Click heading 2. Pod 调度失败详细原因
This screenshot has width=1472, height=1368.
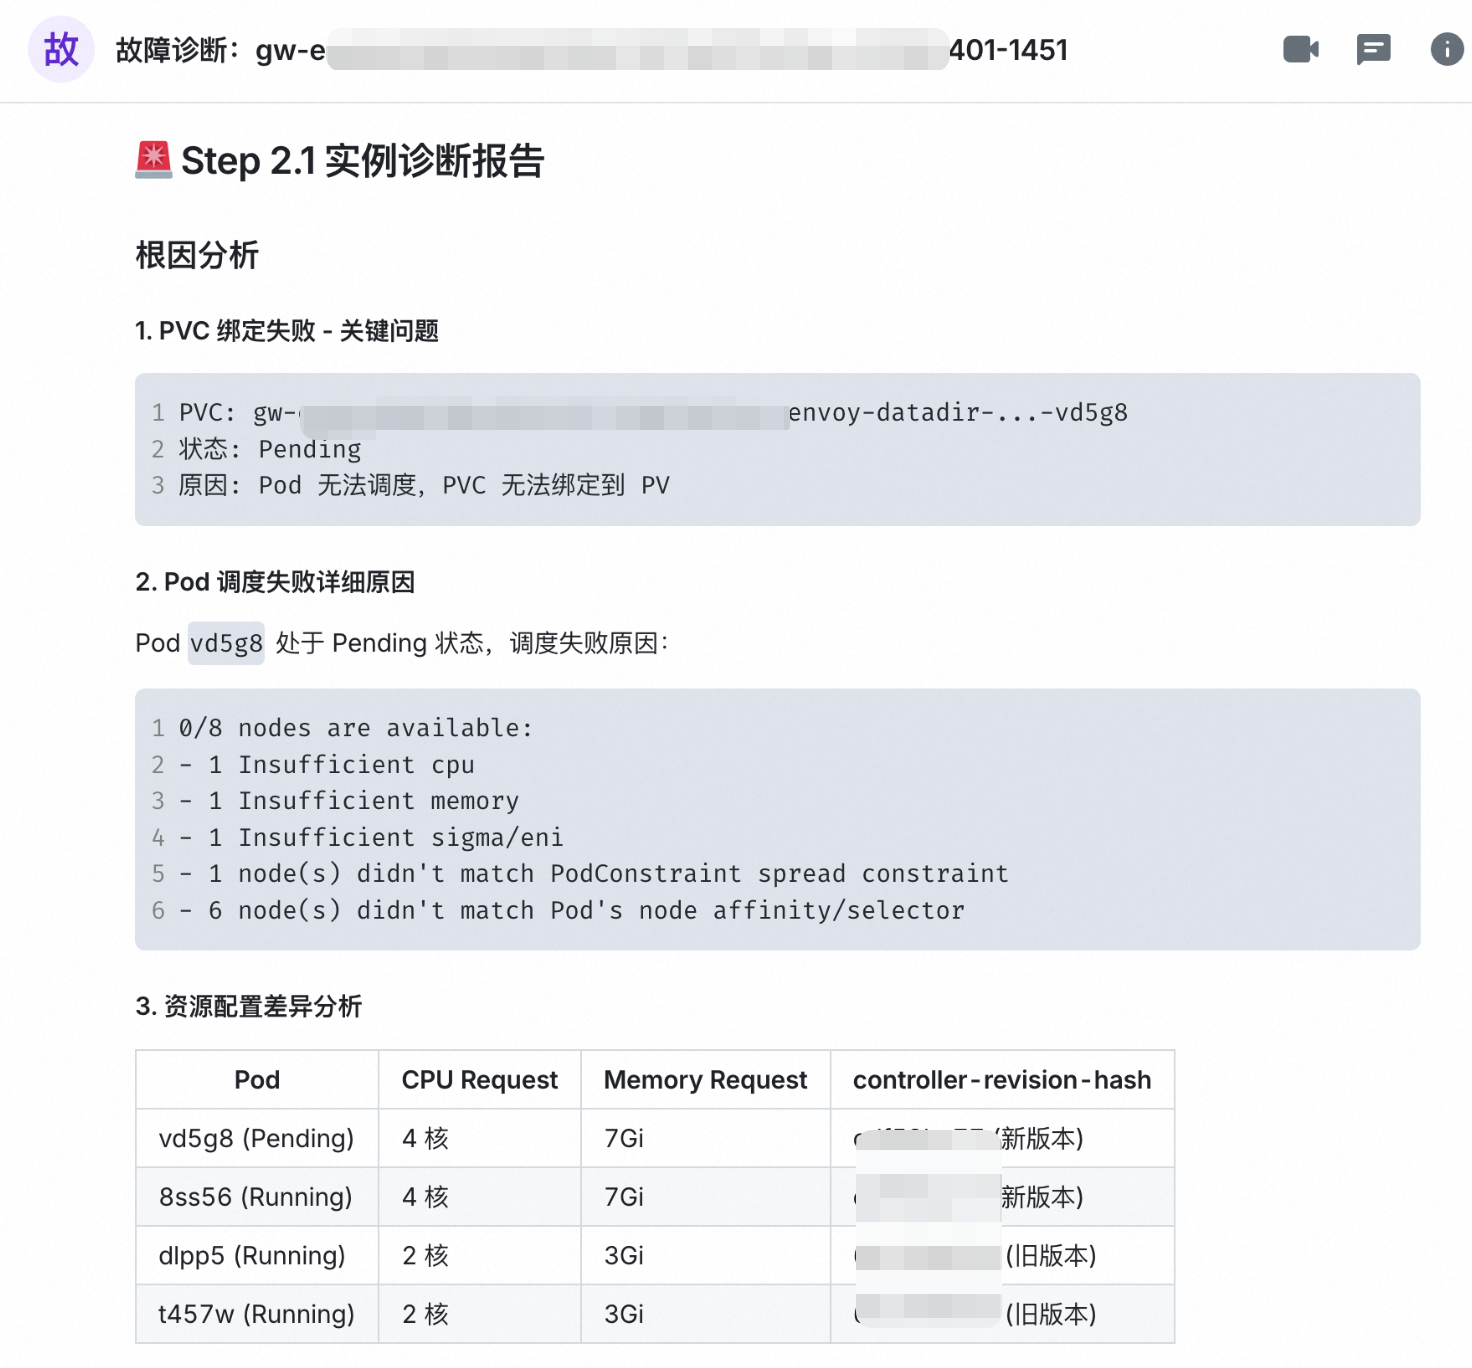tap(275, 582)
